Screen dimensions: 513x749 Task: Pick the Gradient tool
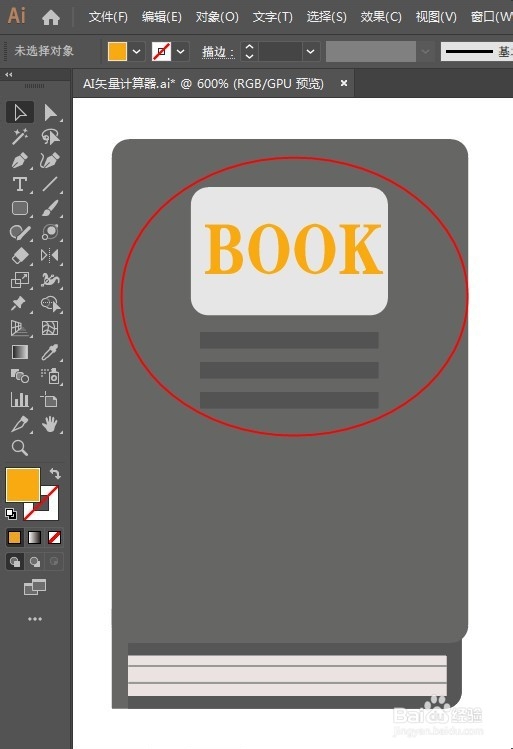tap(20, 352)
